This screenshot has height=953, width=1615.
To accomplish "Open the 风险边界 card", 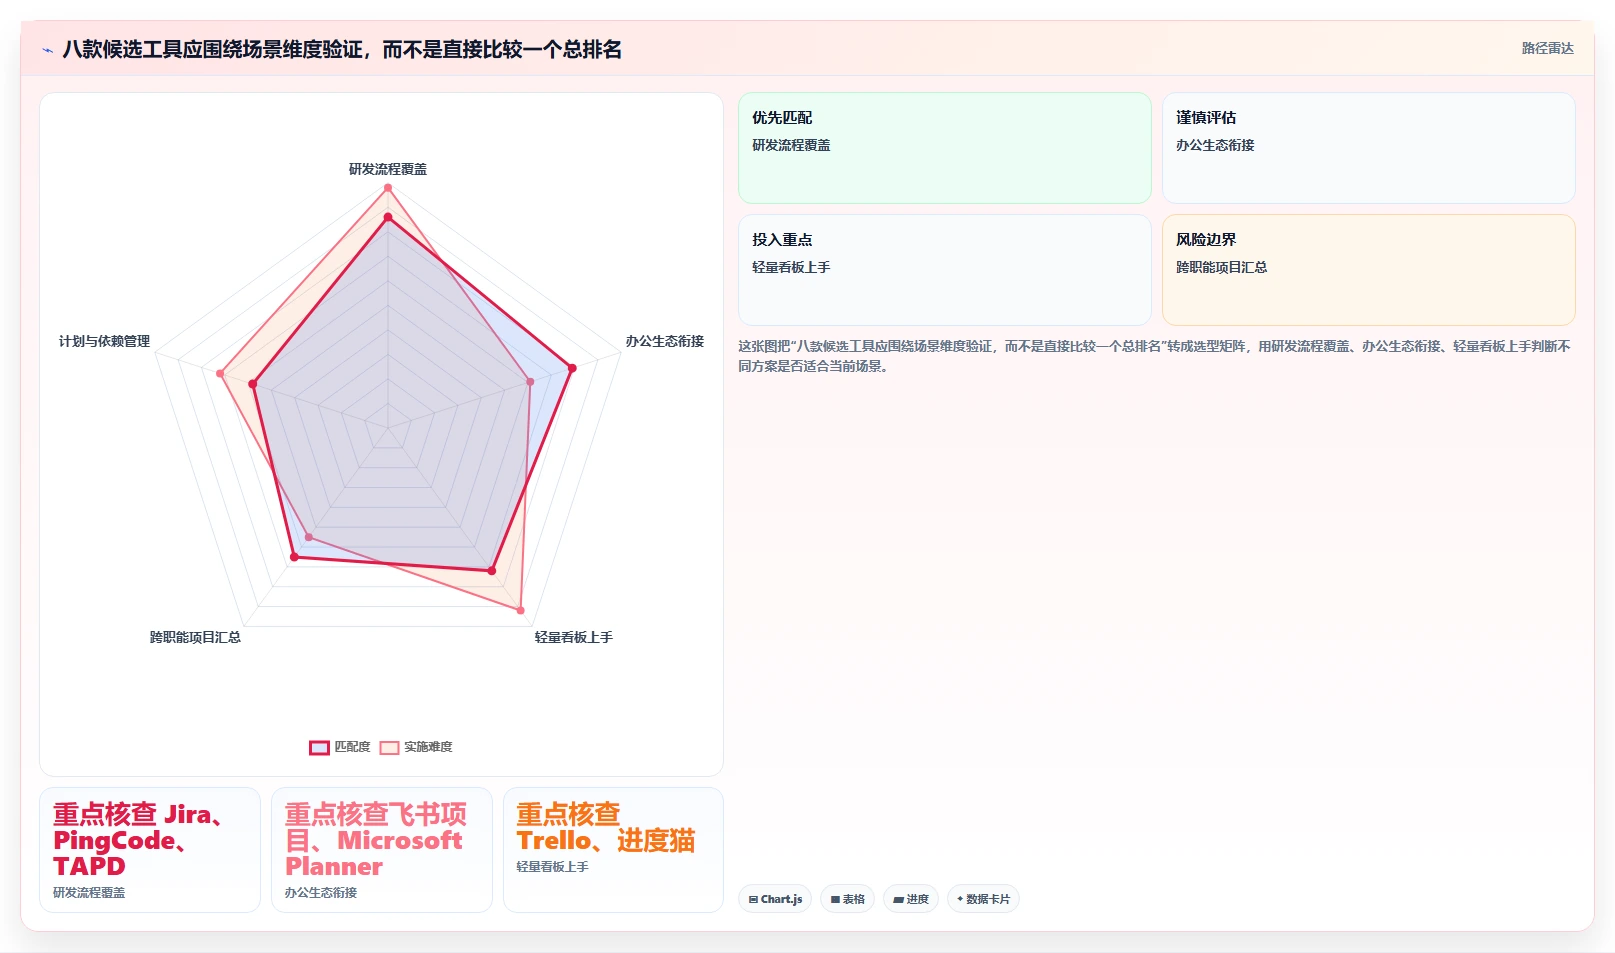I will pyautogui.click(x=1369, y=270).
